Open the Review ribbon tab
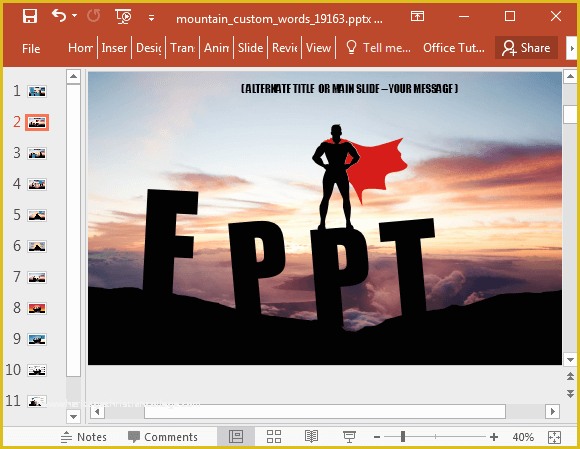The height and width of the screenshot is (449, 580). (284, 48)
